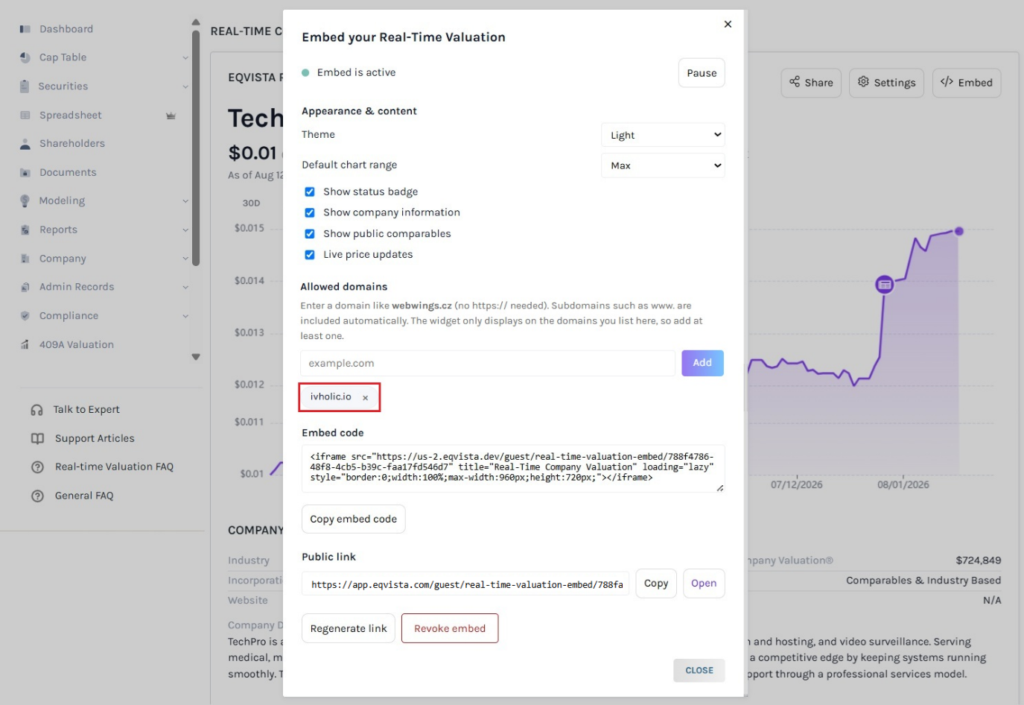Click the Spreadsheet grid icon
This screenshot has height=705, width=1024.
(25, 115)
